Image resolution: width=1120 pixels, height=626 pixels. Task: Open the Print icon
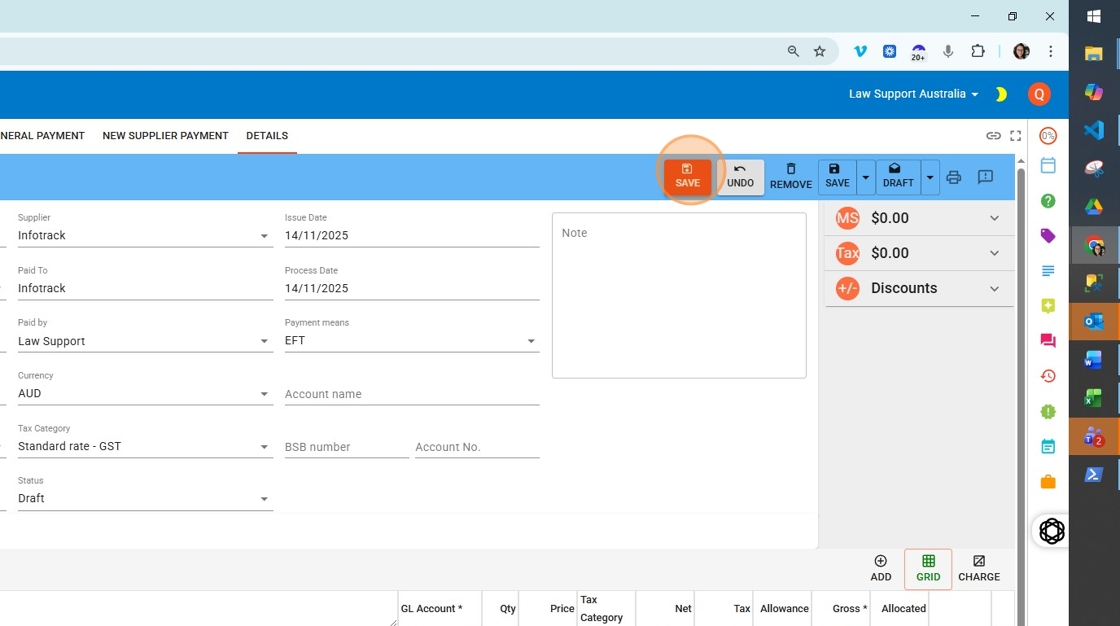[953, 176]
